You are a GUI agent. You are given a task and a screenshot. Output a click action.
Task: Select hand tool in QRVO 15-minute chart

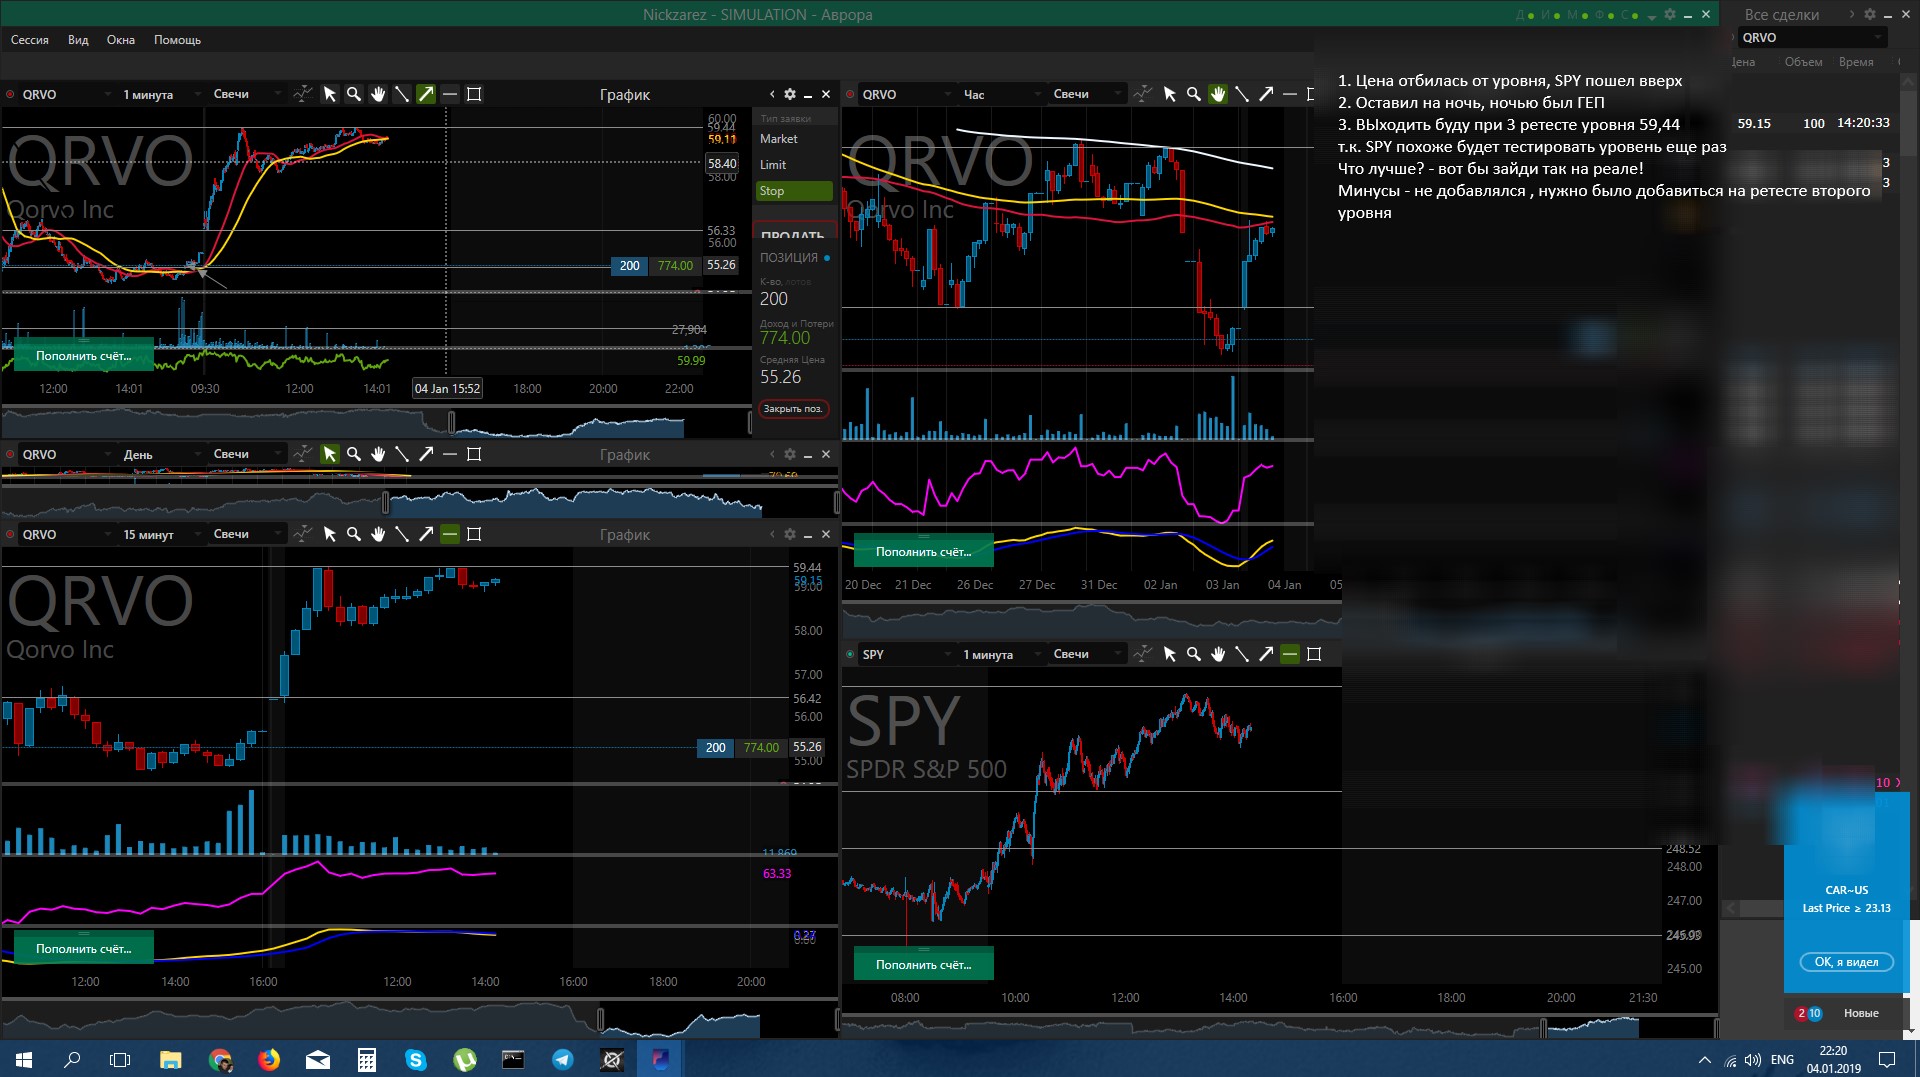tap(378, 534)
